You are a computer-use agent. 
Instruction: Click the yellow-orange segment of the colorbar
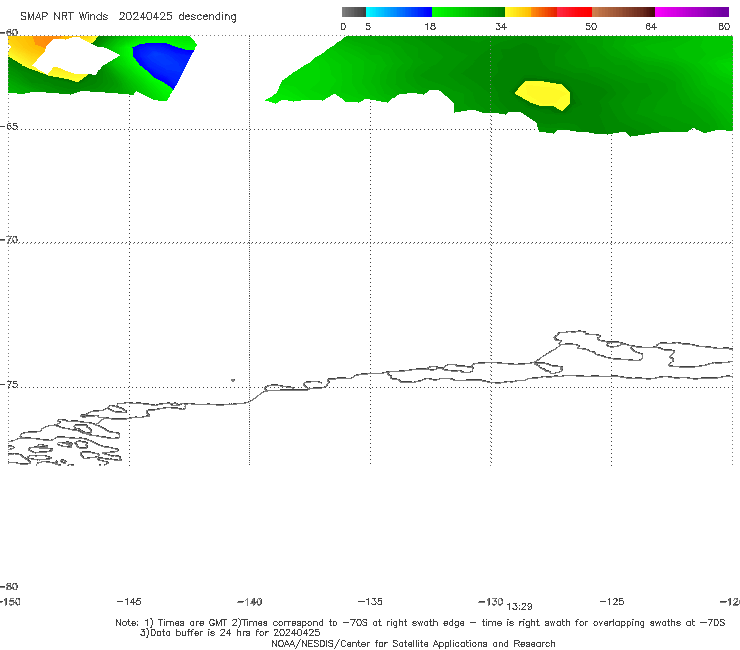click(531, 12)
